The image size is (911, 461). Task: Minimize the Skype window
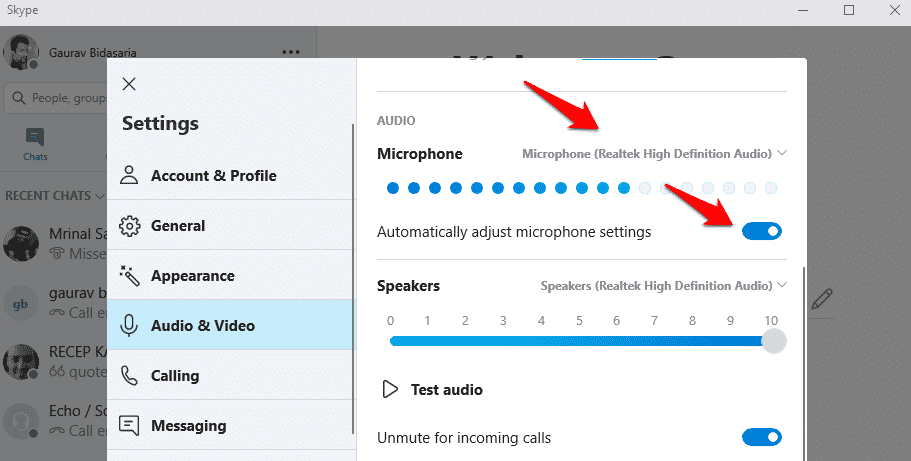[x=803, y=10]
